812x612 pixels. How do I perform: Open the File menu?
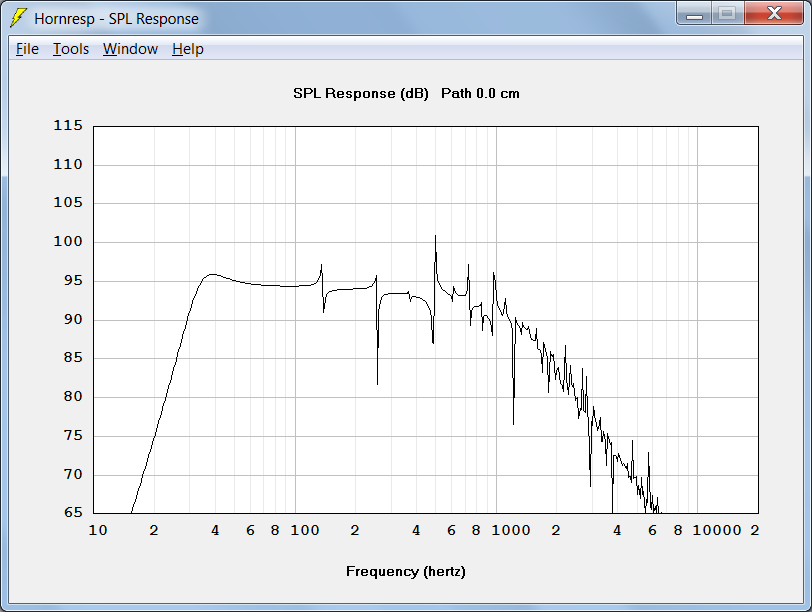click(27, 49)
